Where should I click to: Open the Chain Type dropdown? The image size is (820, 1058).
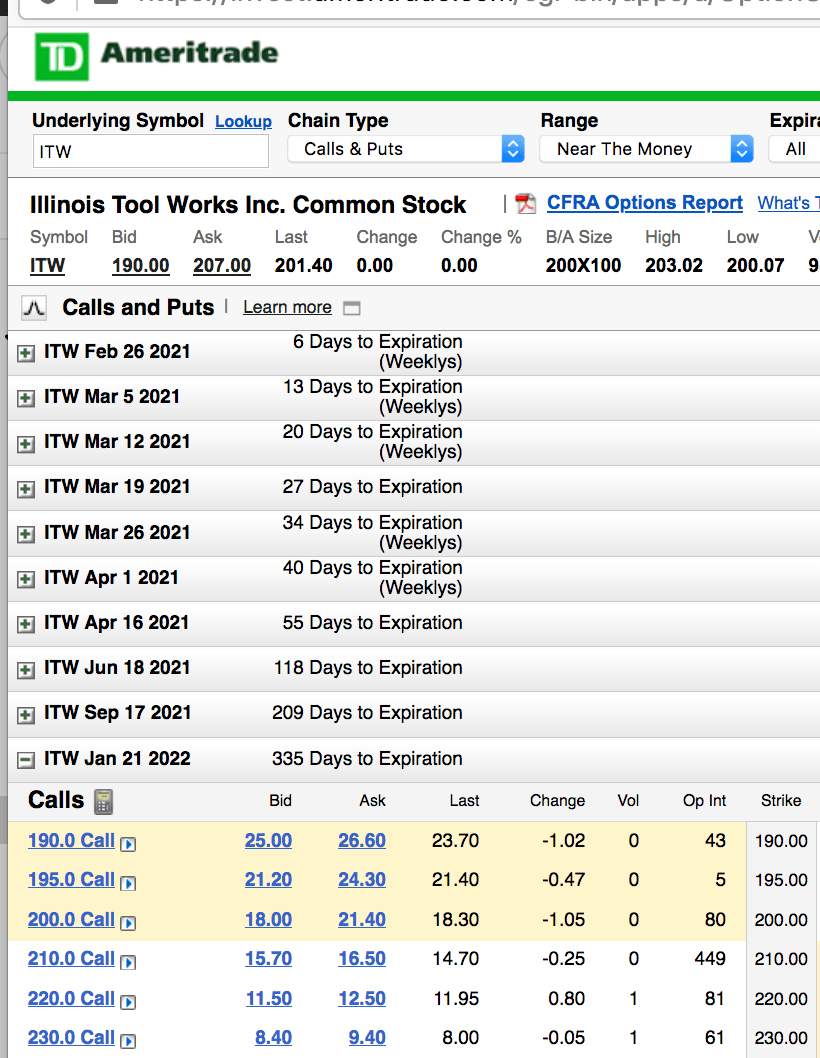point(406,149)
